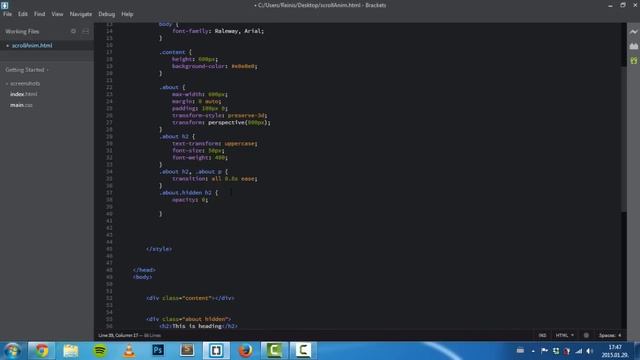Click the keyboard icon in the tray

click(520, 350)
